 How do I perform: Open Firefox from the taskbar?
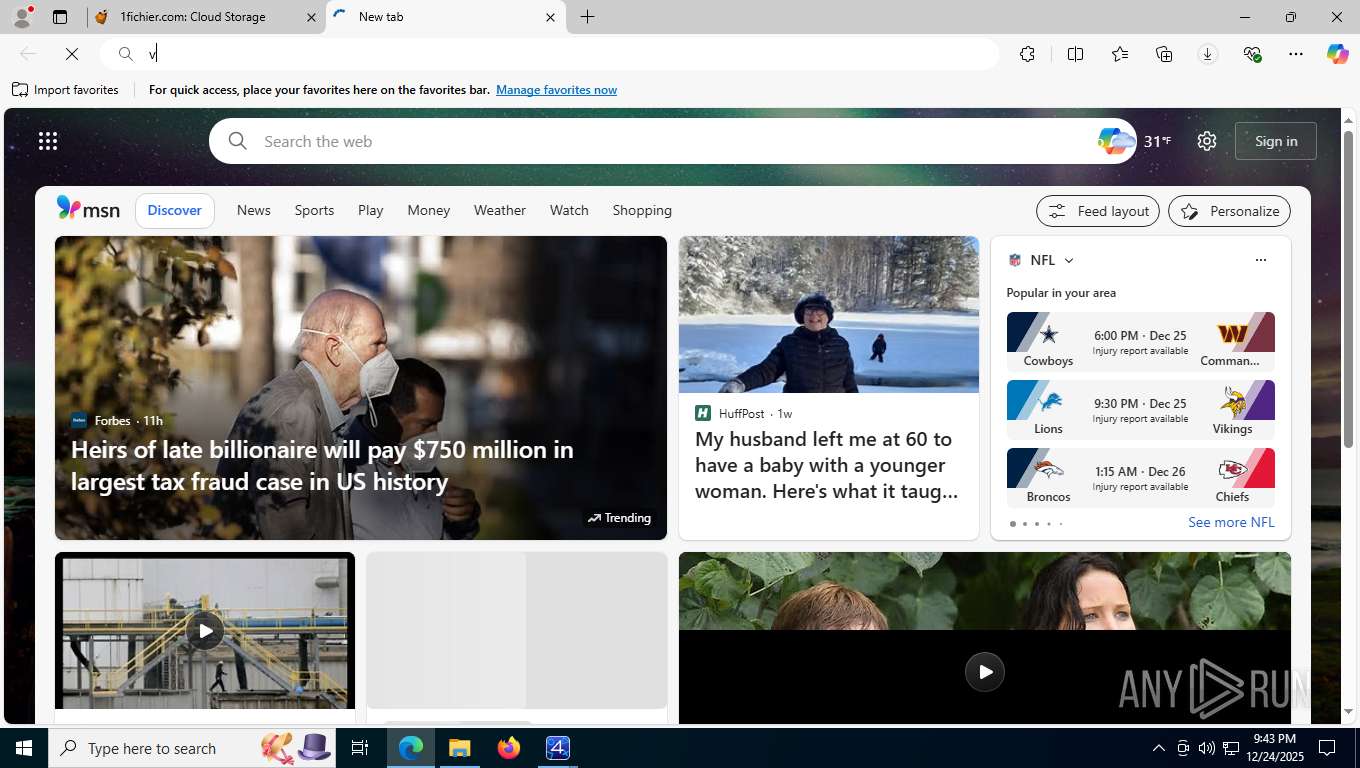[509, 748]
